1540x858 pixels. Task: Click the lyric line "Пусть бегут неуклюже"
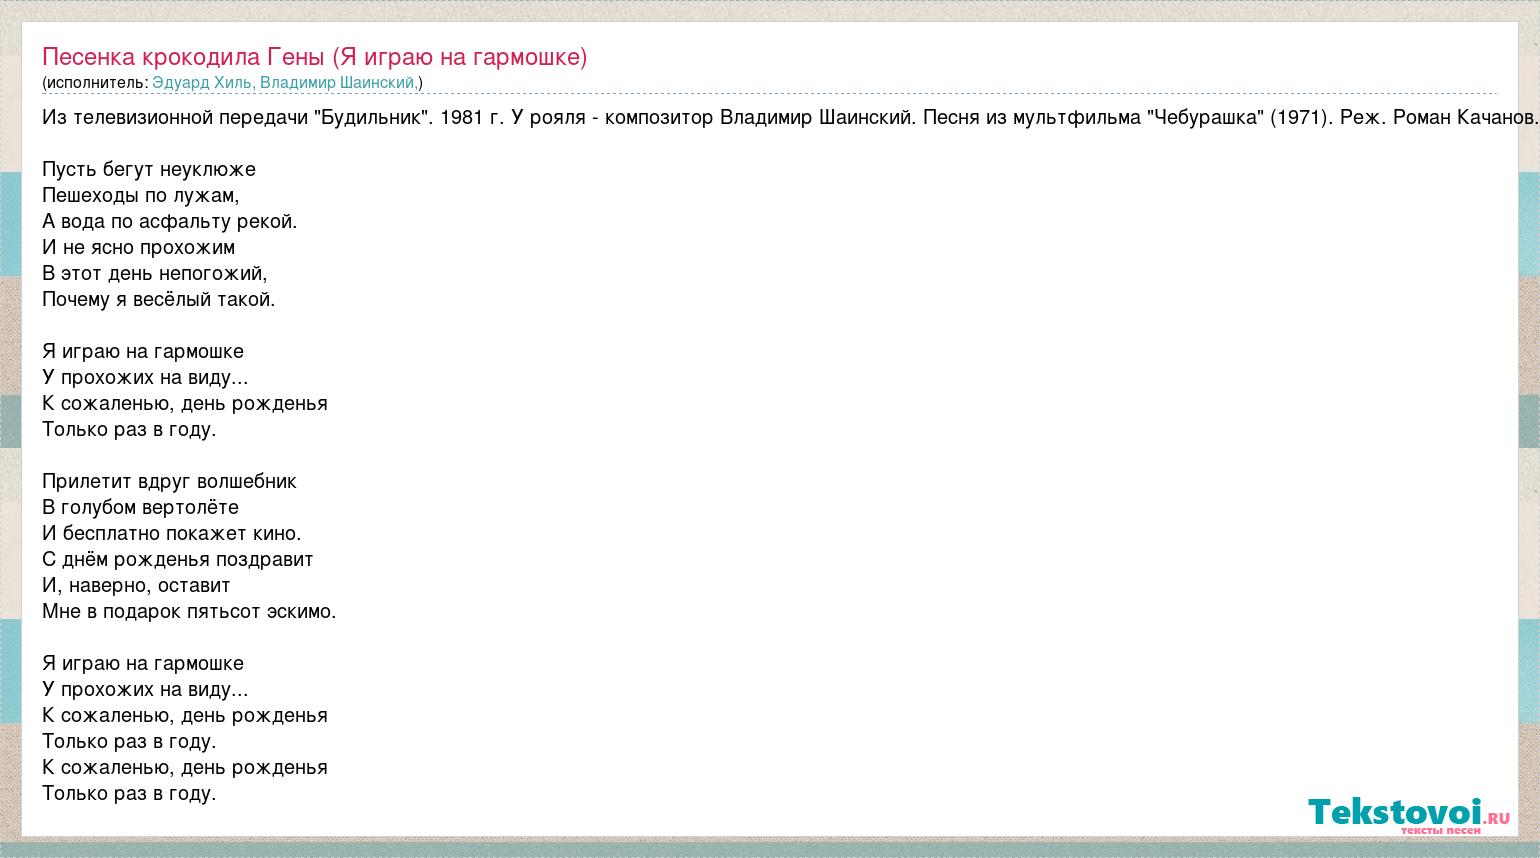(149, 170)
